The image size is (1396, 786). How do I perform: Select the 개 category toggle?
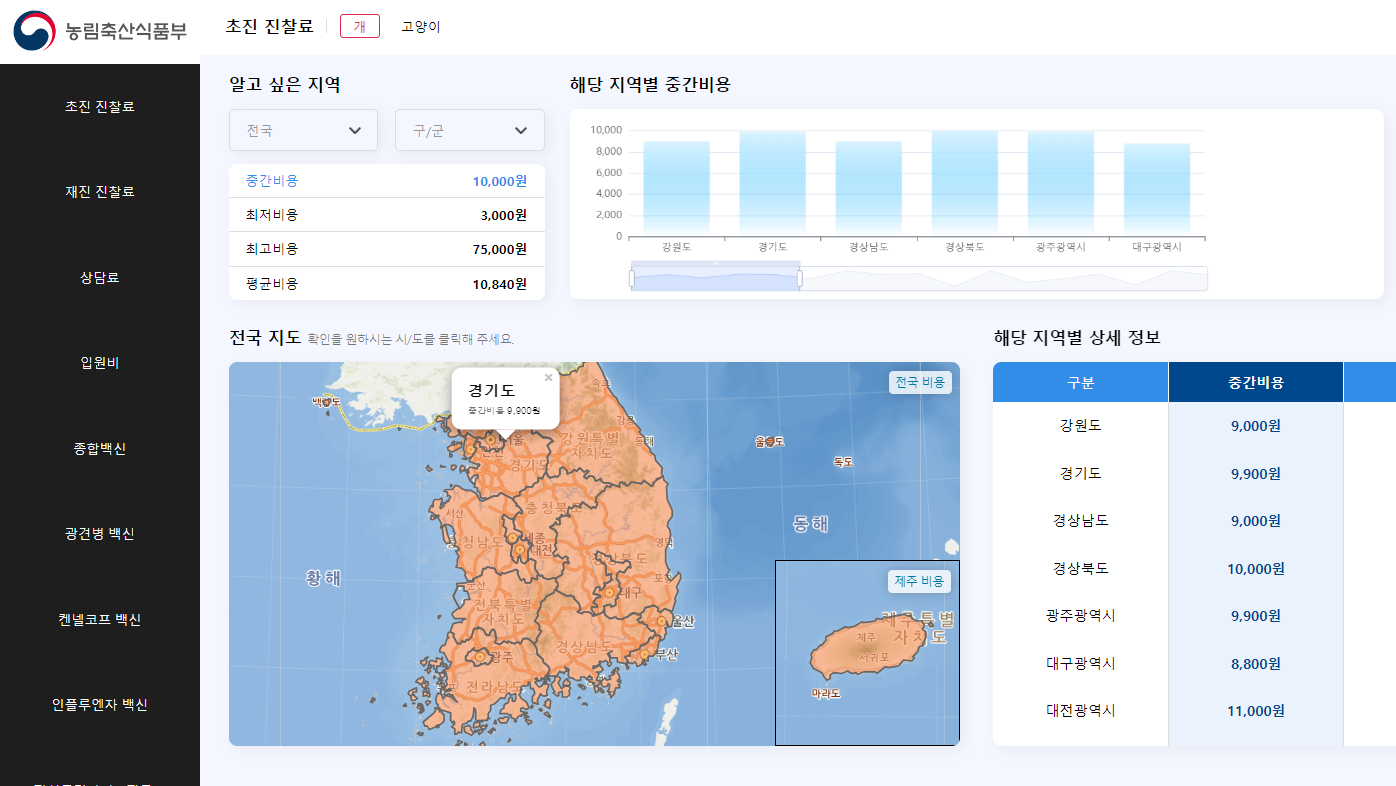tap(359, 26)
